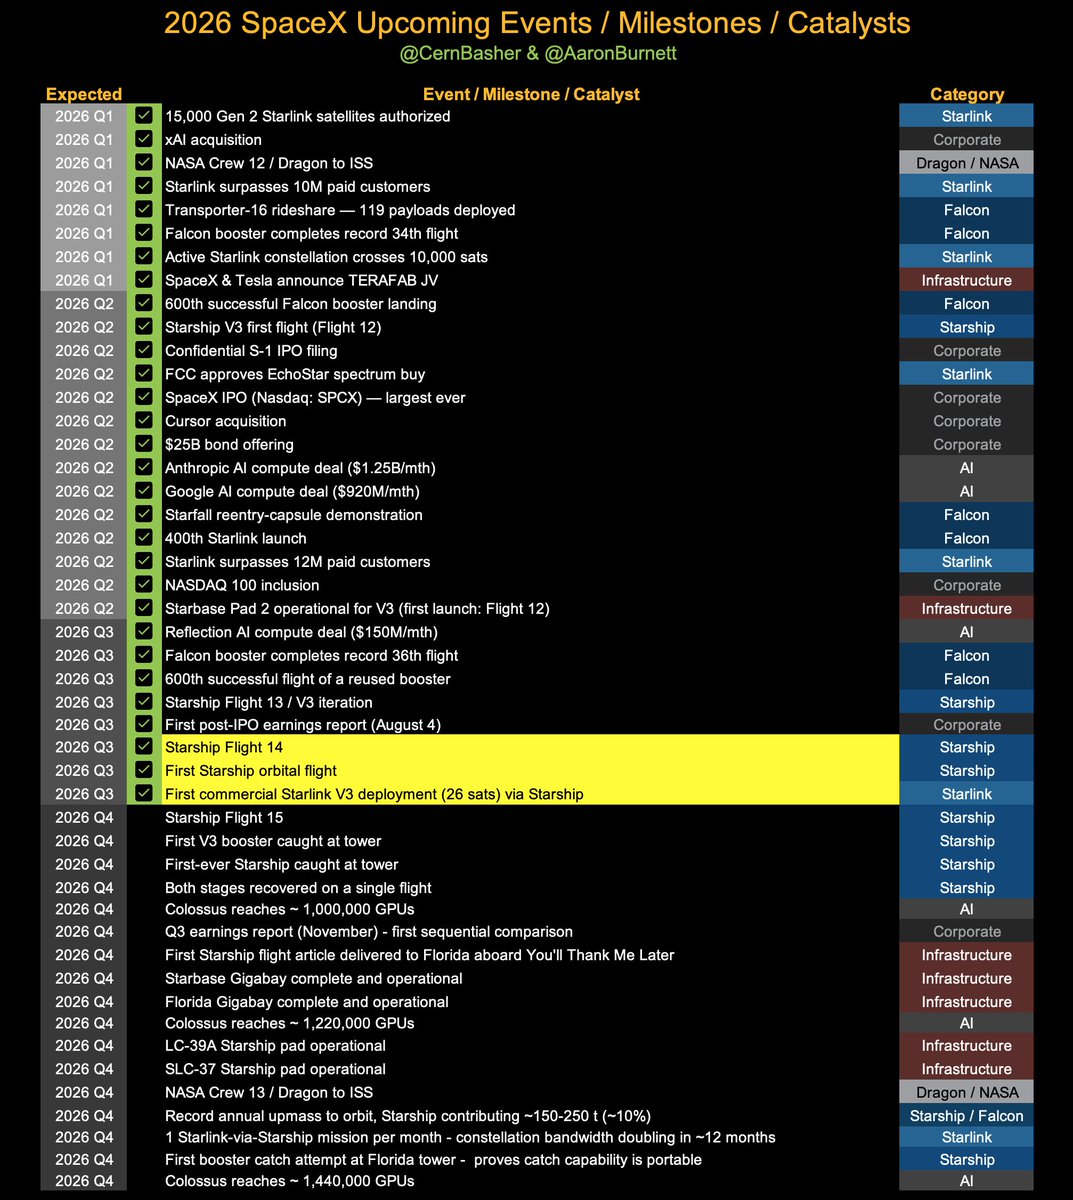Viewport: 1073px width, 1200px height.
Task: Select 'Starbase Gigabay complete and operational'
Action: point(314,978)
